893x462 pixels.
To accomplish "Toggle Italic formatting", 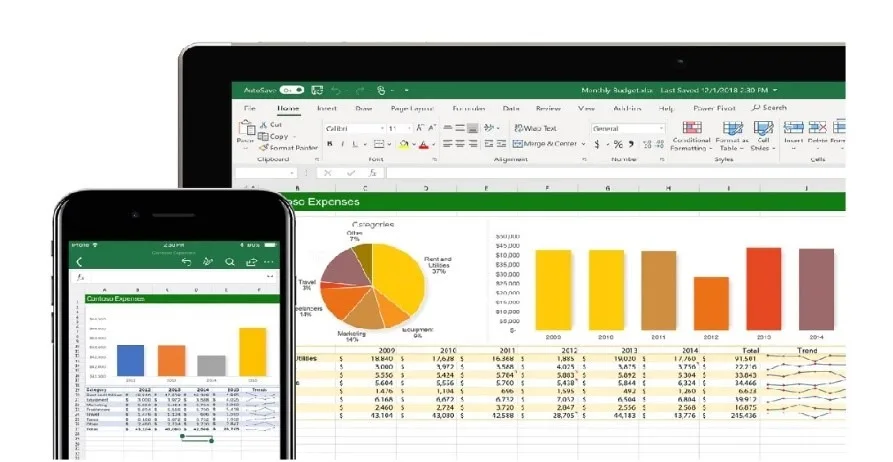I will pos(342,145).
